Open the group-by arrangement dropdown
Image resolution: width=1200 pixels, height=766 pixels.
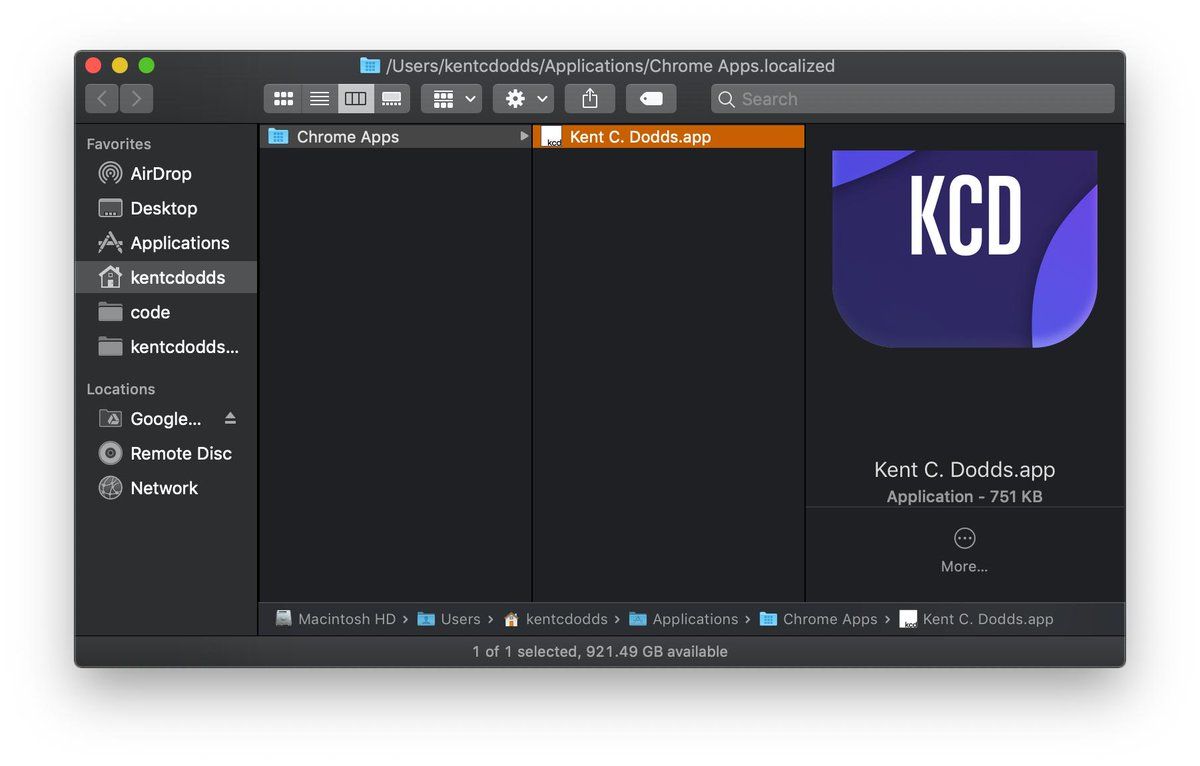click(x=452, y=99)
